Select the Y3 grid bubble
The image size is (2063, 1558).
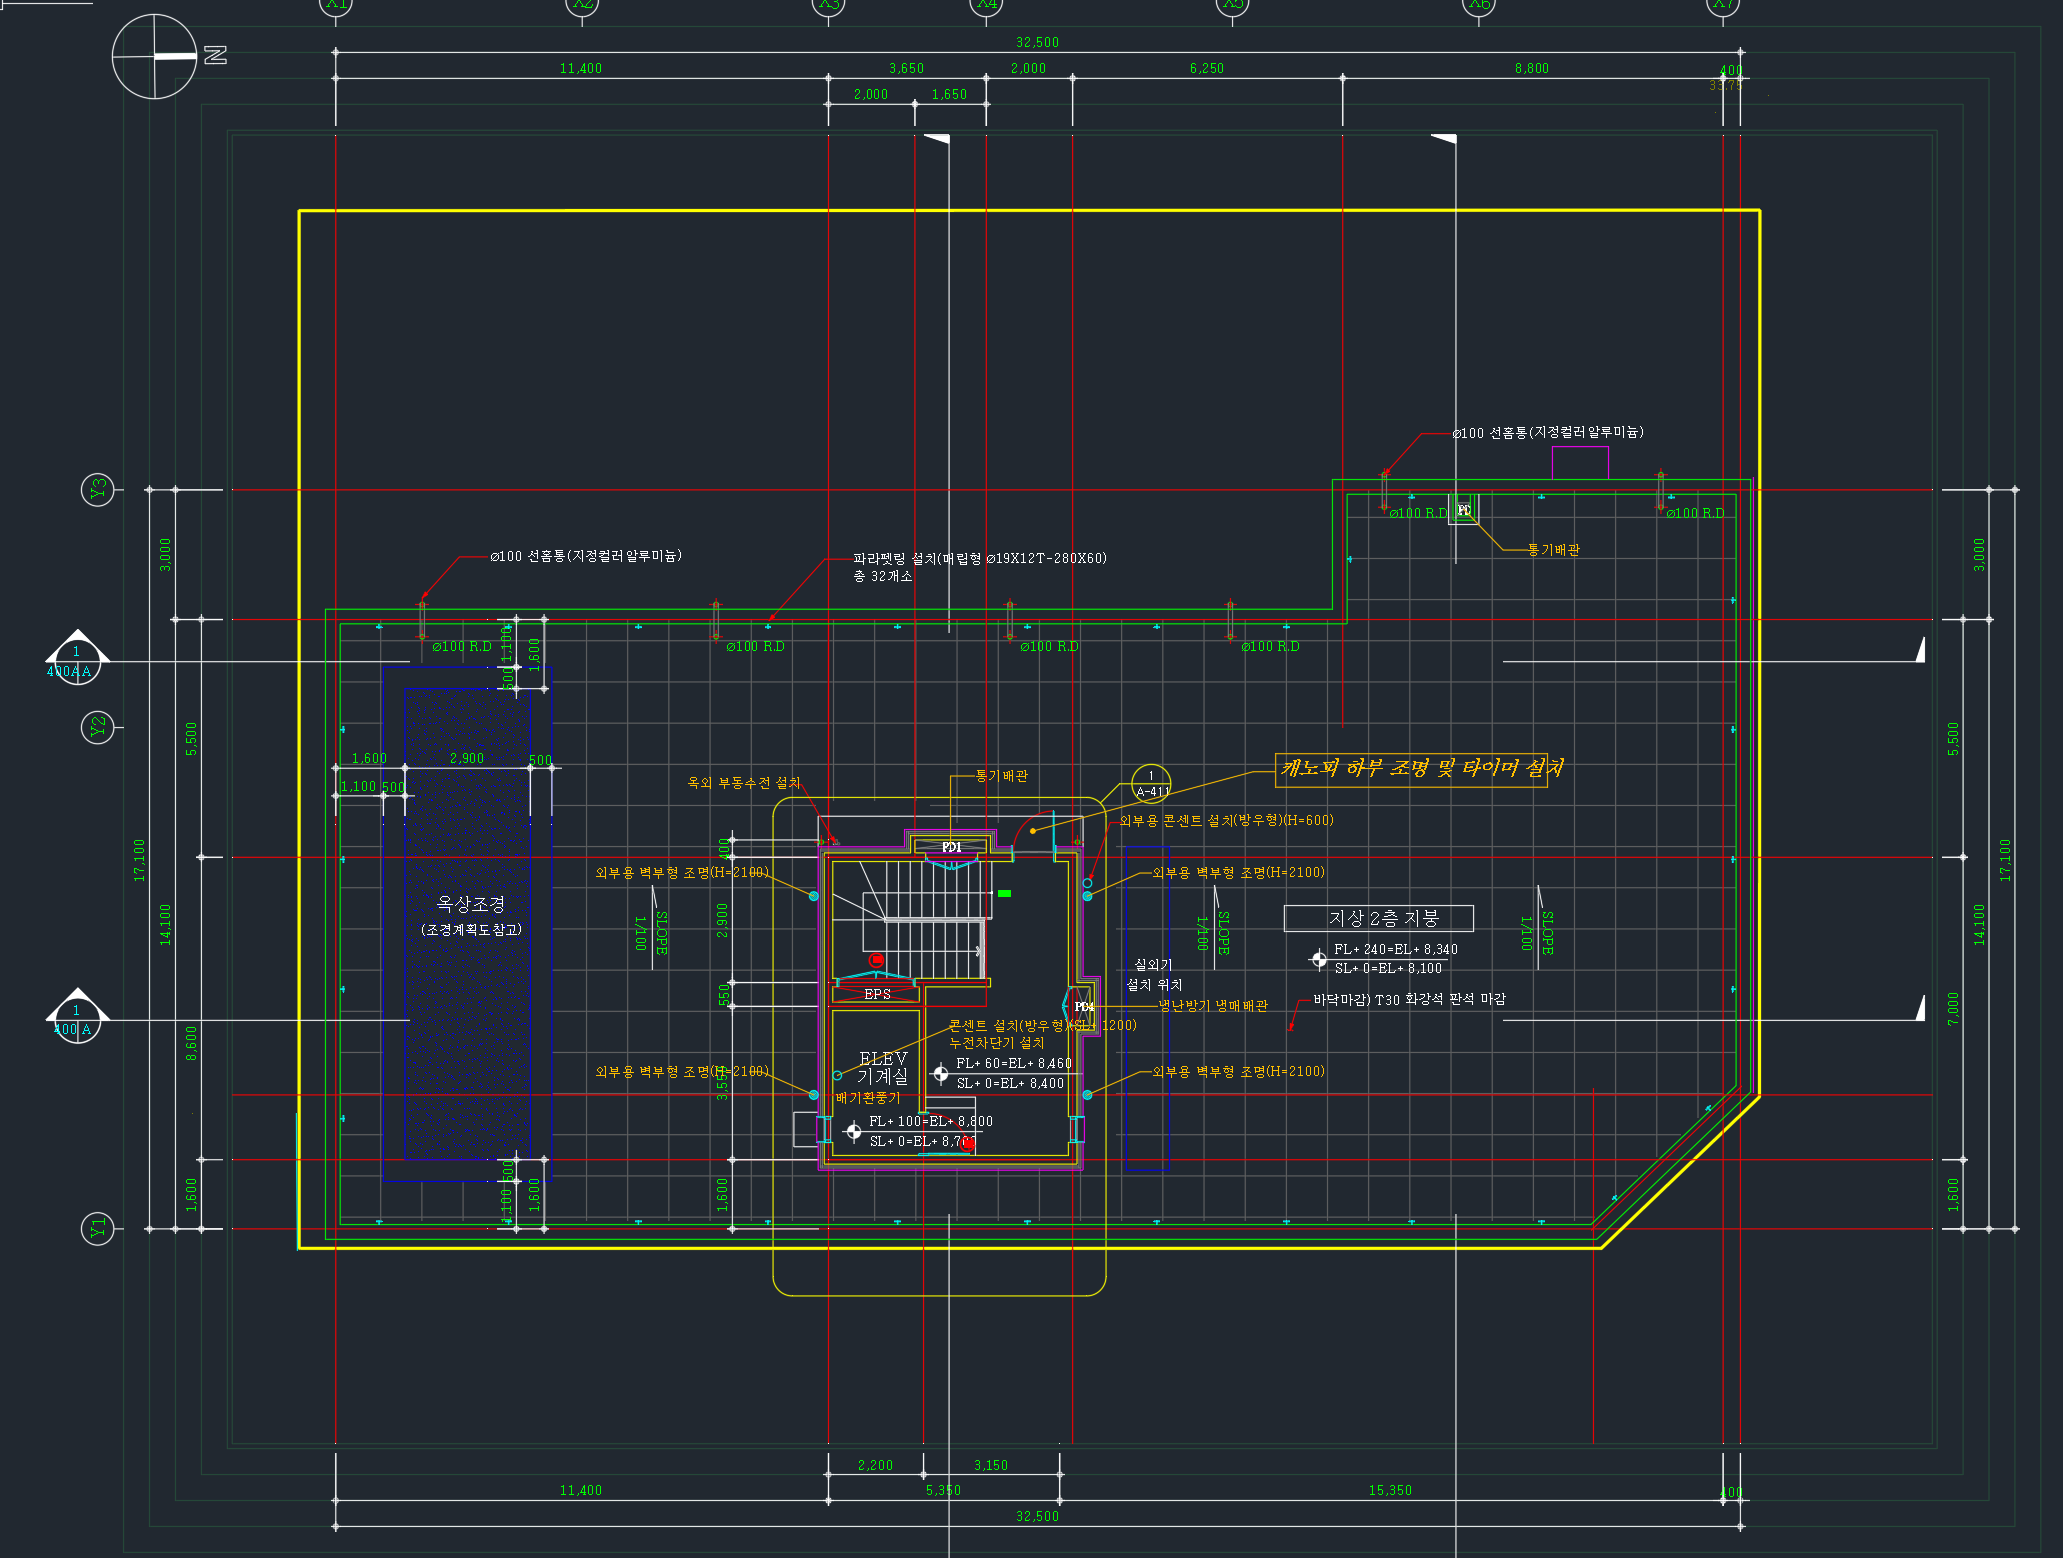98,490
